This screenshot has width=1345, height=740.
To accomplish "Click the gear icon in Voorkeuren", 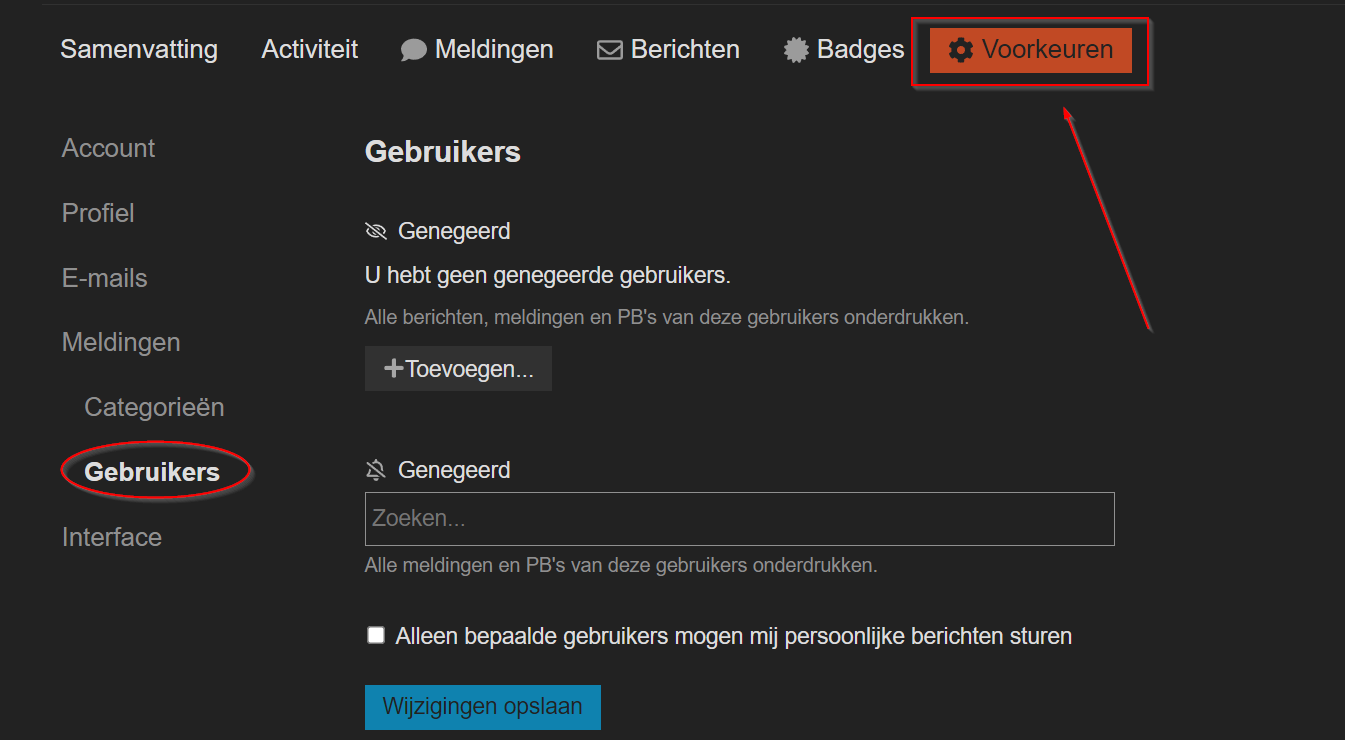I will (x=961, y=50).
